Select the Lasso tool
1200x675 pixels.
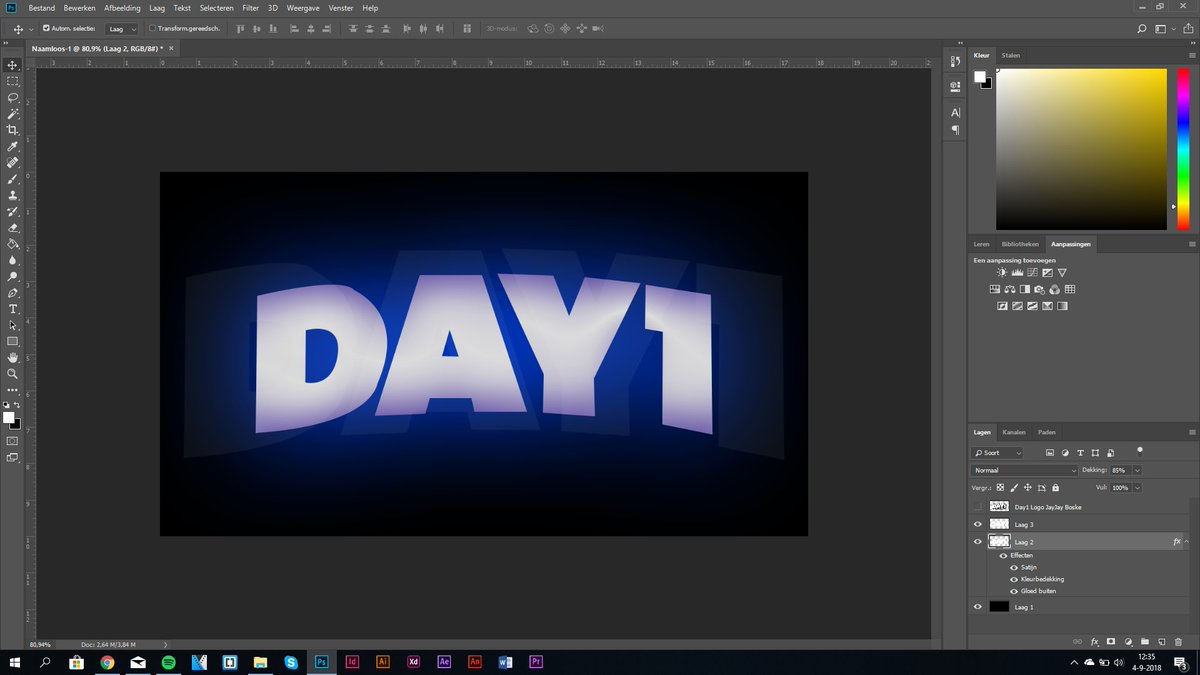click(x=13, y=97)
